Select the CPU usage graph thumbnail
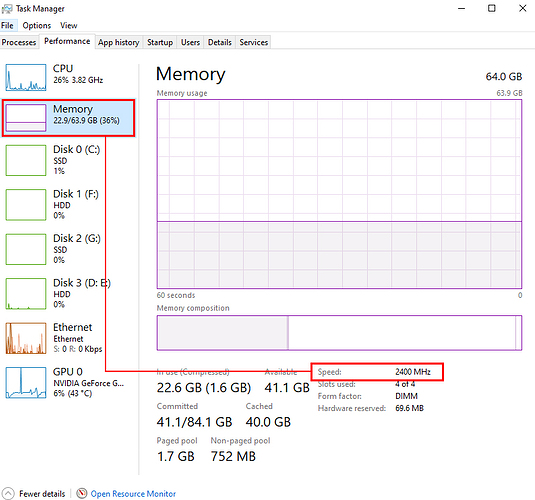535x500 pixels. tap(26, 77)
